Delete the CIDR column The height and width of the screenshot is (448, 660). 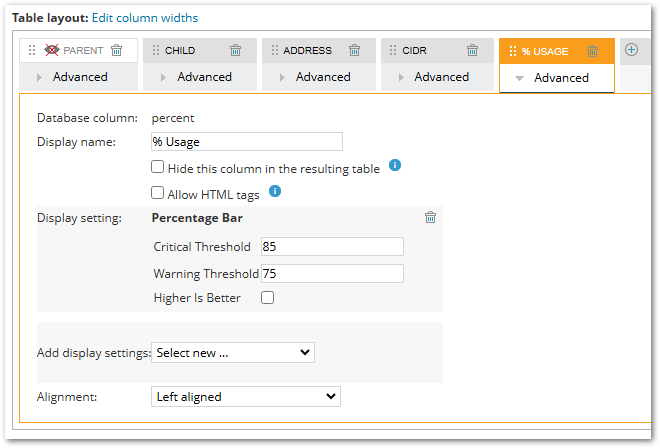(472, 51)
